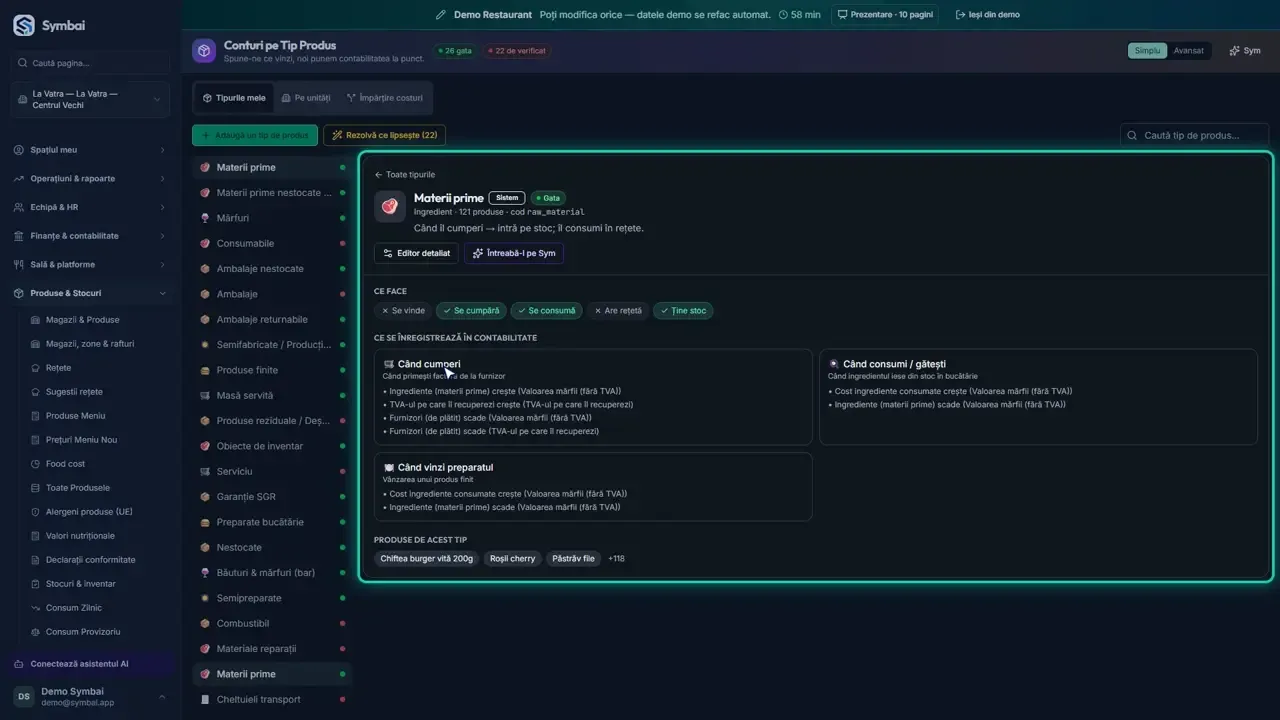Click the Conturi pe Tip Produs cube icon
This screenshot has height=720, width=1280.
point(205,51)
